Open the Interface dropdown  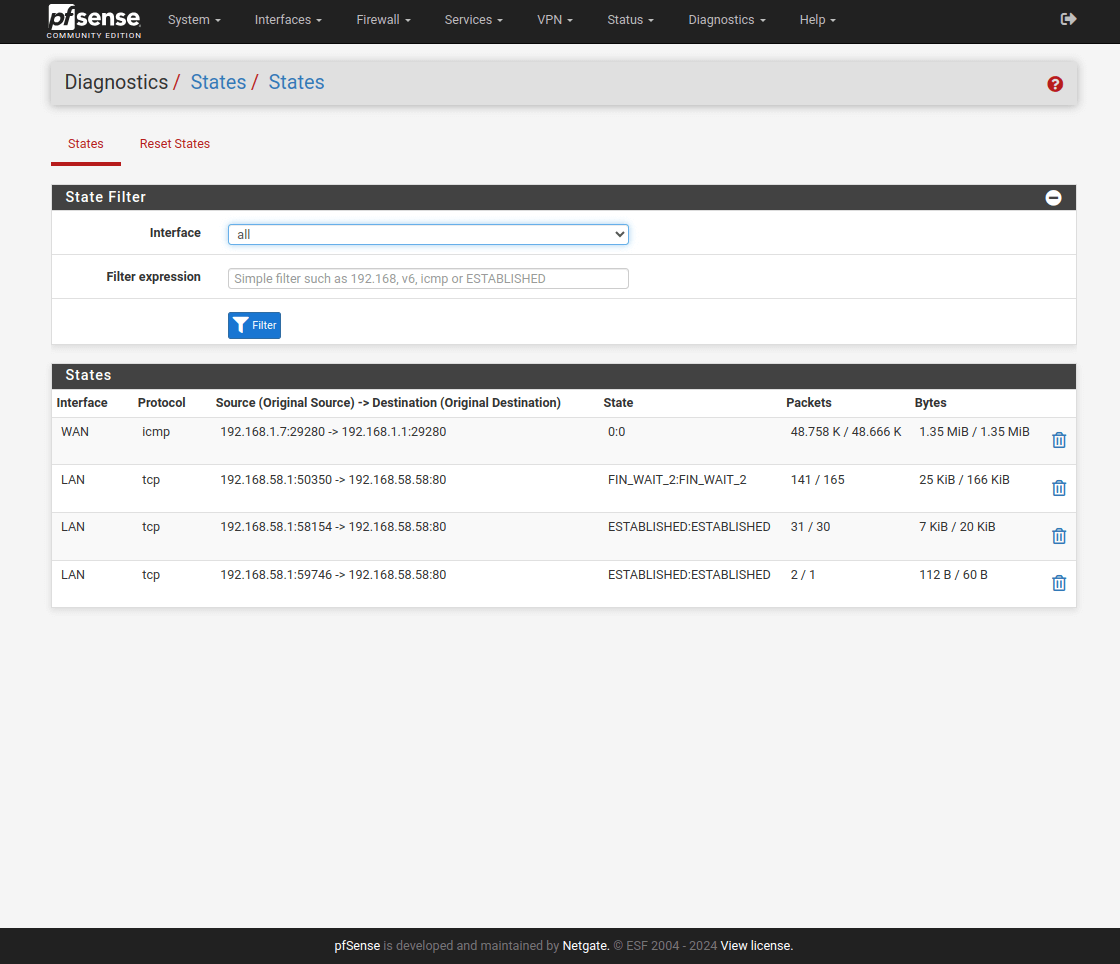[x=428, y=235]
